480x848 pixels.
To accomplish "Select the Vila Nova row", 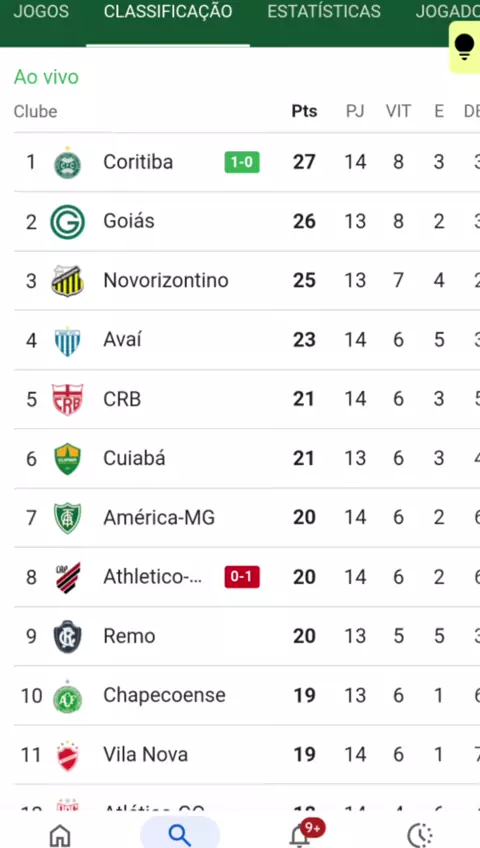I will point(246,754).
